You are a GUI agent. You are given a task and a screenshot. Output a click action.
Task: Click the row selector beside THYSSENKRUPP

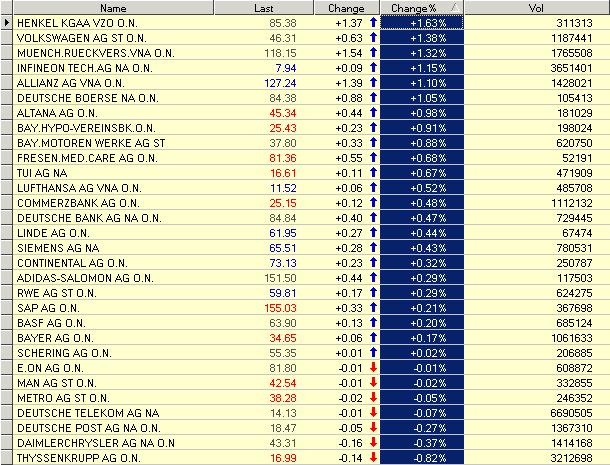7,458
